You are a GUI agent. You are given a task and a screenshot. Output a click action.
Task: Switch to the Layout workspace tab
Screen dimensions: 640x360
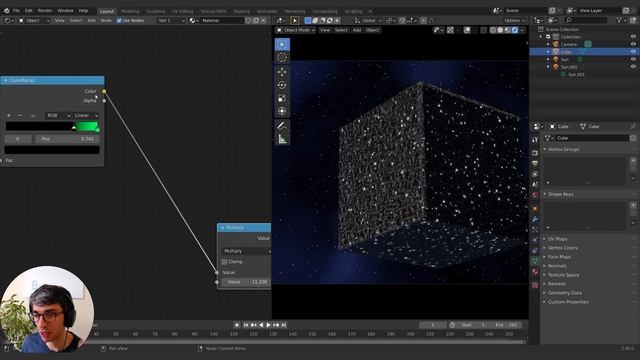(x=107, y=11)
